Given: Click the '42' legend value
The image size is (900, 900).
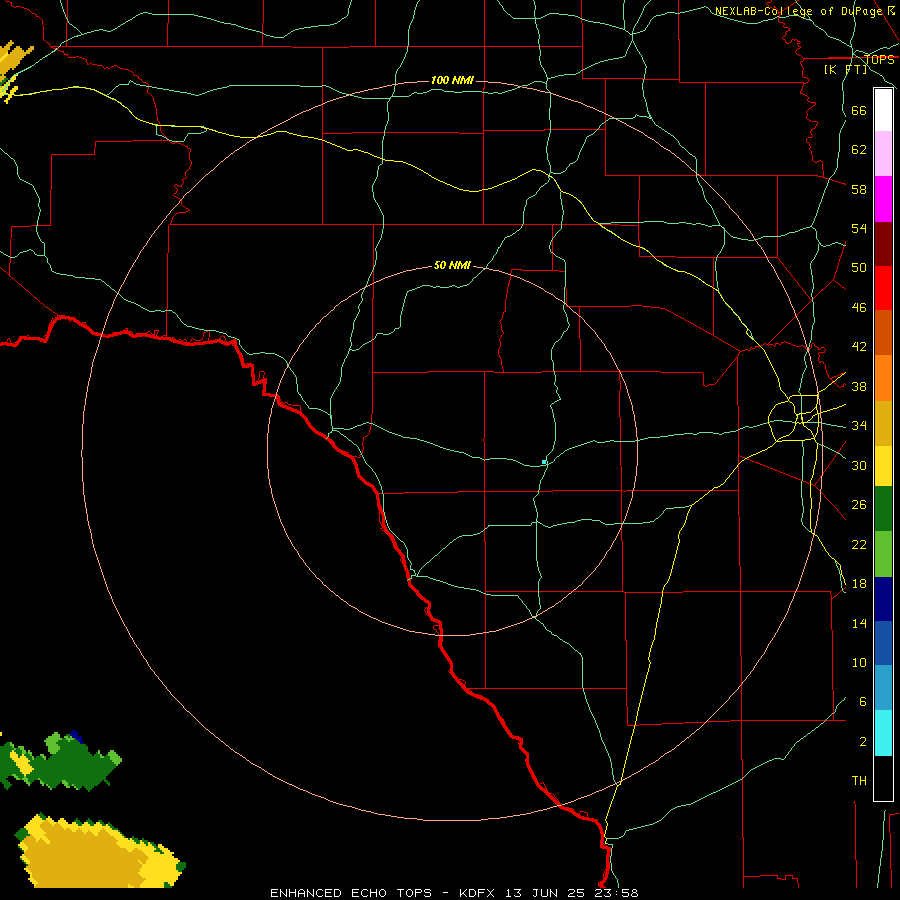Looking at the screenshot, I should [x=859, y=347].
